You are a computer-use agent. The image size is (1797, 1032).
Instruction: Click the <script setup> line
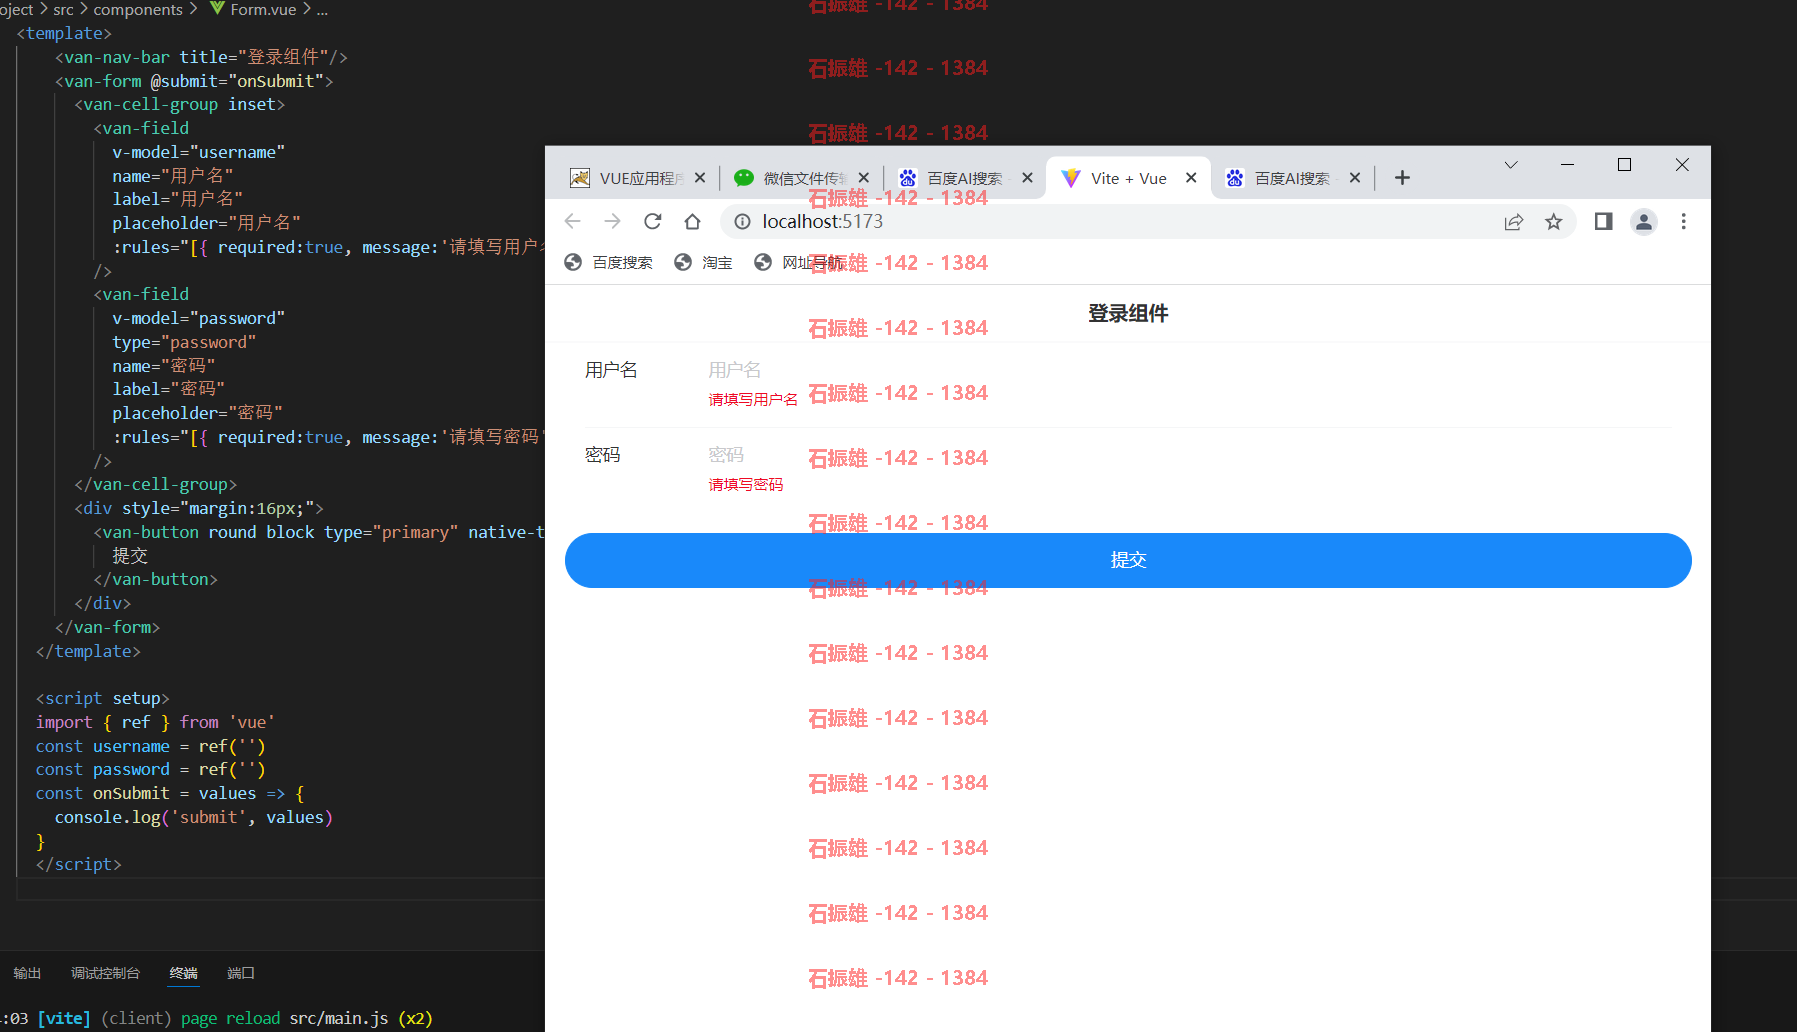[x=102, y=698]
